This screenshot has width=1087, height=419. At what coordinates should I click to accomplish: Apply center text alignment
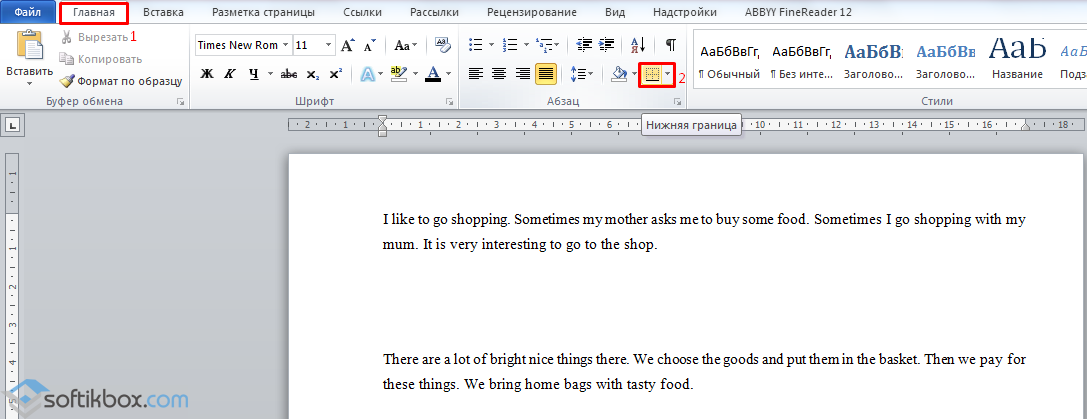coord(499,74)
